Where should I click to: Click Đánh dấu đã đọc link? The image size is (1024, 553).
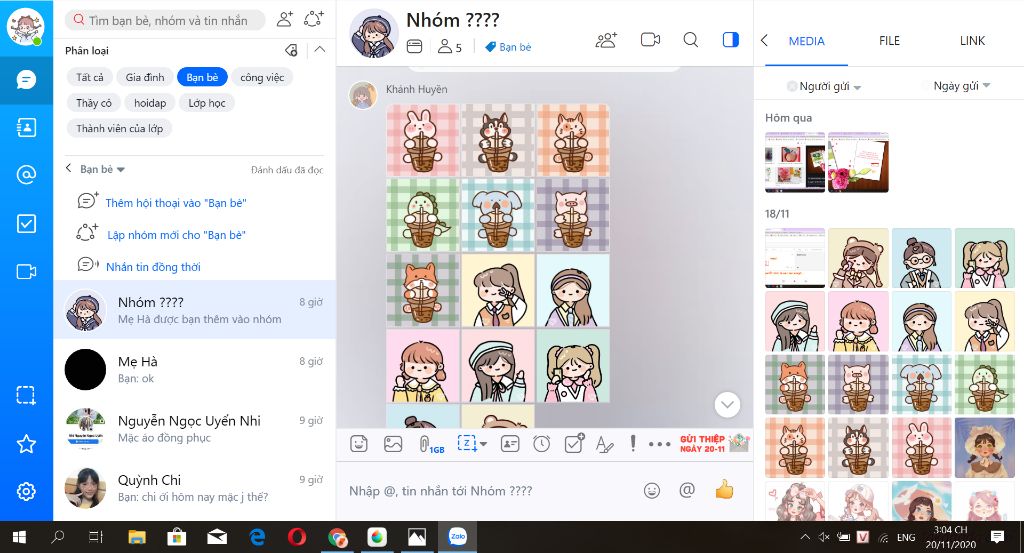pos(287,170)
